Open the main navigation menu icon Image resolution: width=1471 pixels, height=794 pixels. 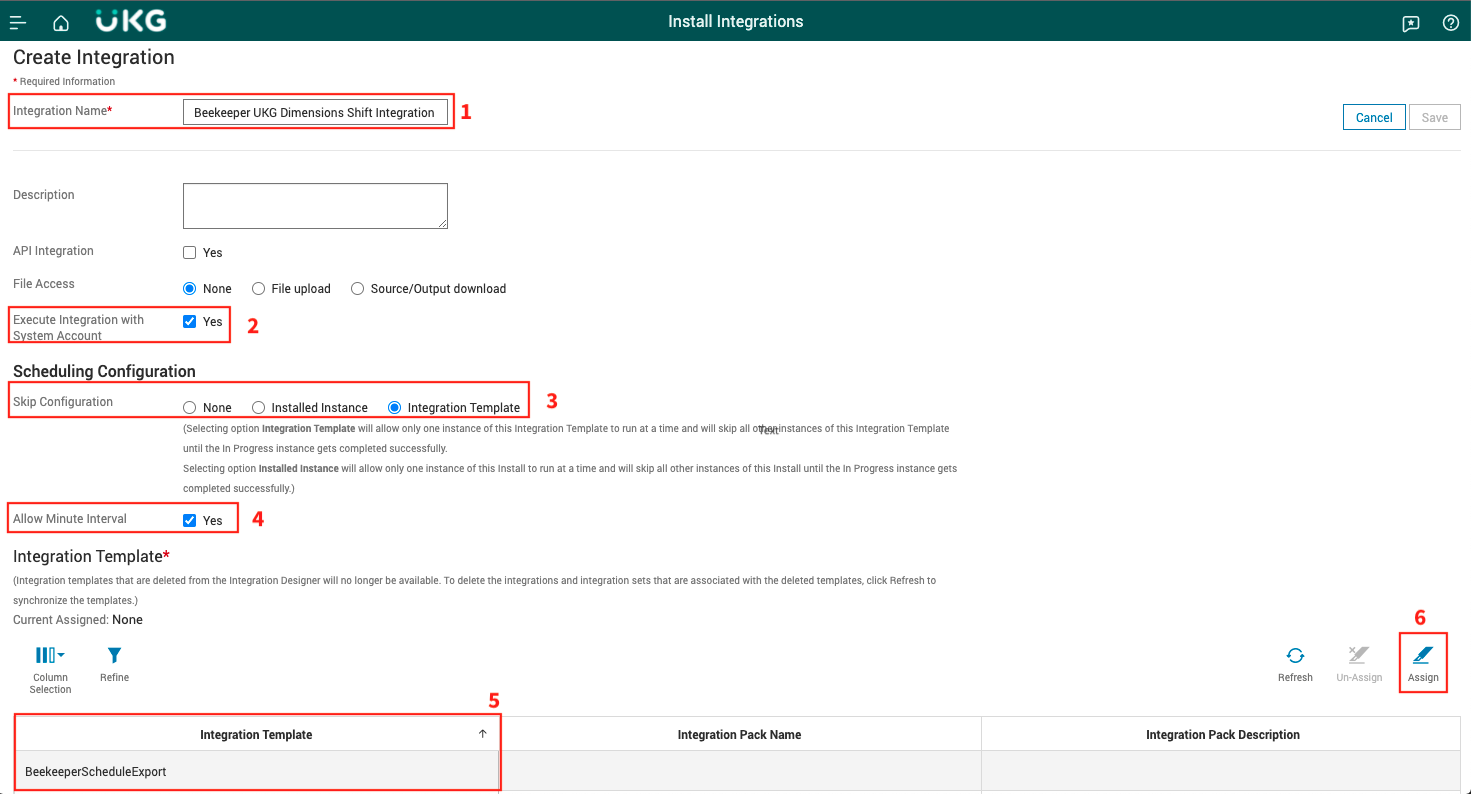click(18, 22)
